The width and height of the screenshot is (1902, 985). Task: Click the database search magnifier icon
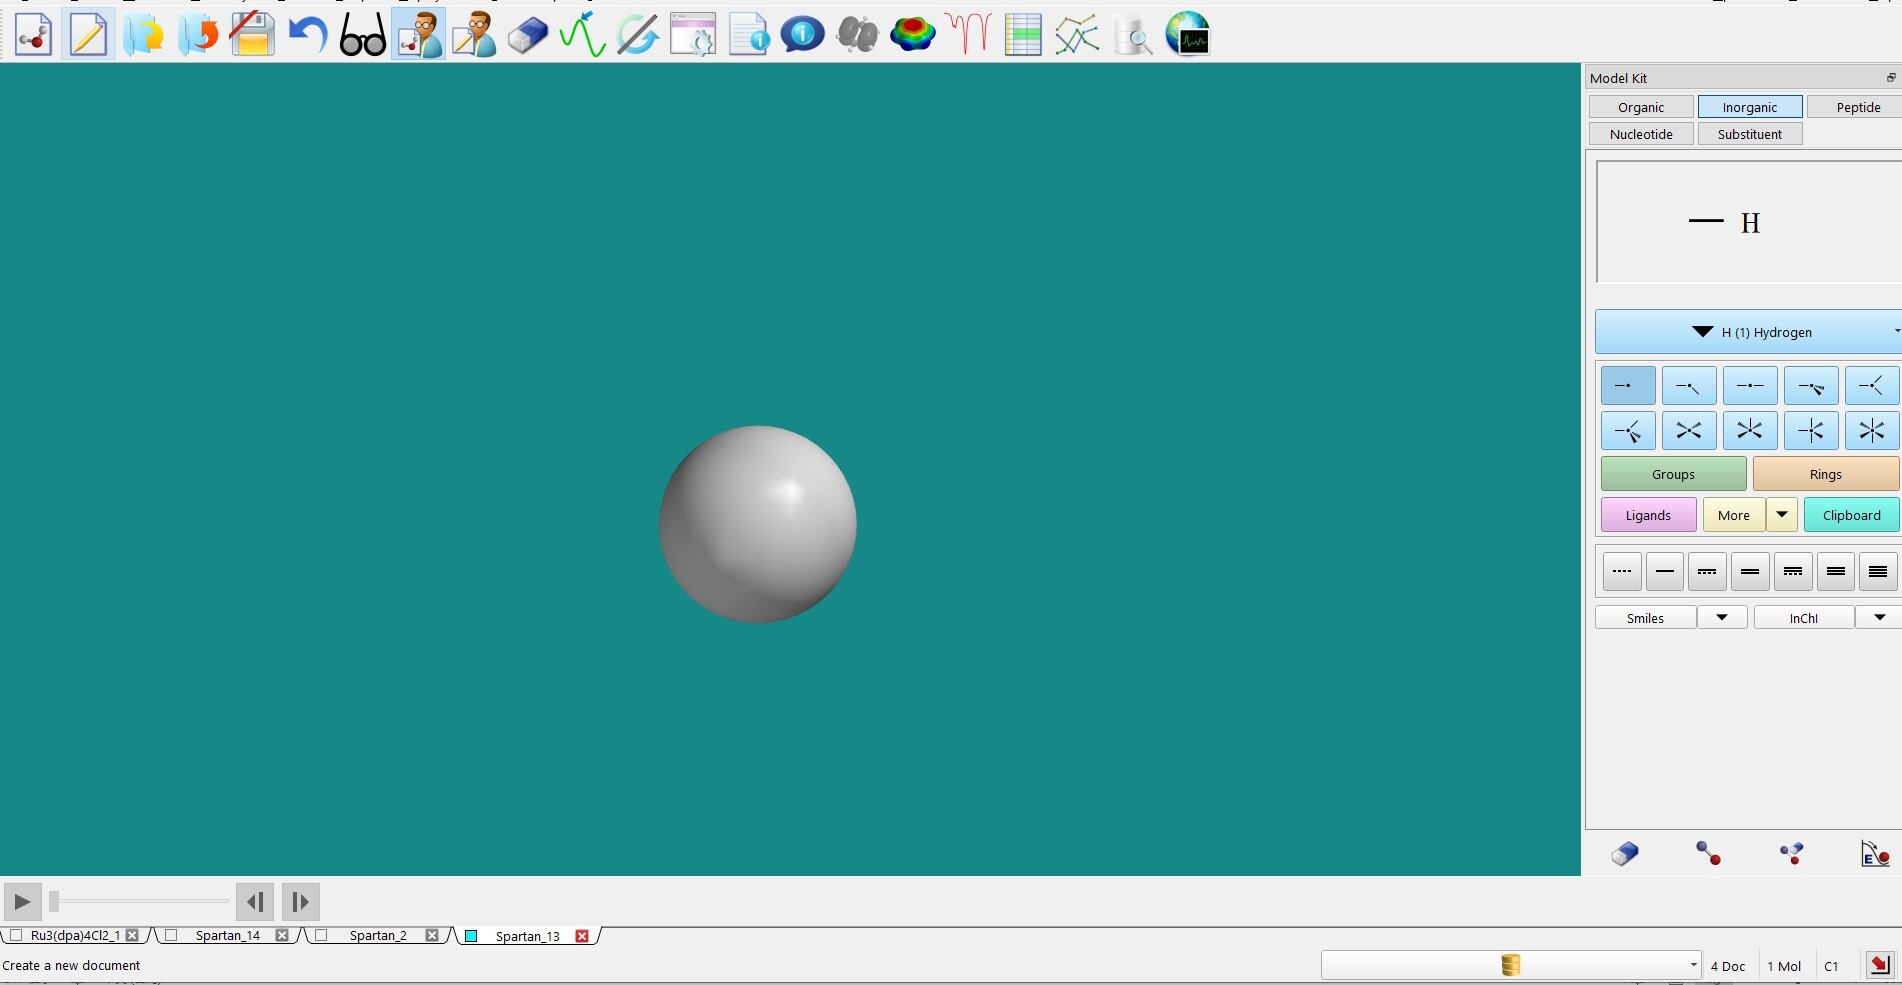(x=1133, y=34)
